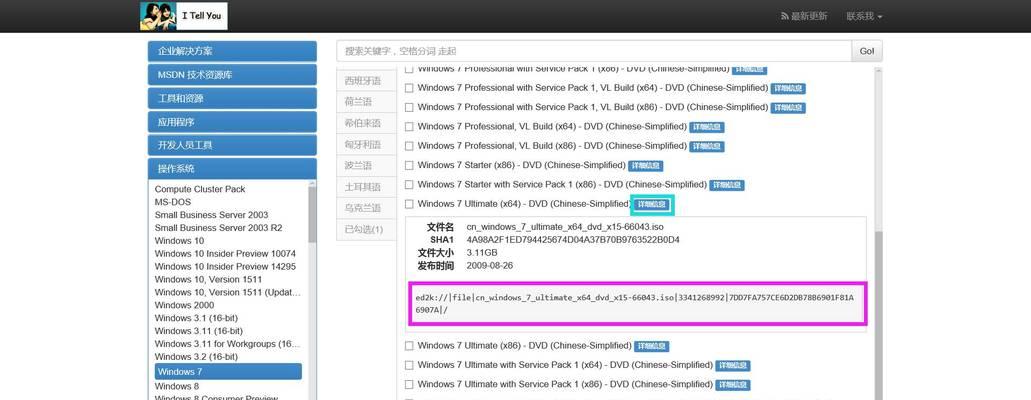Screen dimensions: 1031x400
Task: Select the highlighted Windows 7 entry
Action: point(228,372)
